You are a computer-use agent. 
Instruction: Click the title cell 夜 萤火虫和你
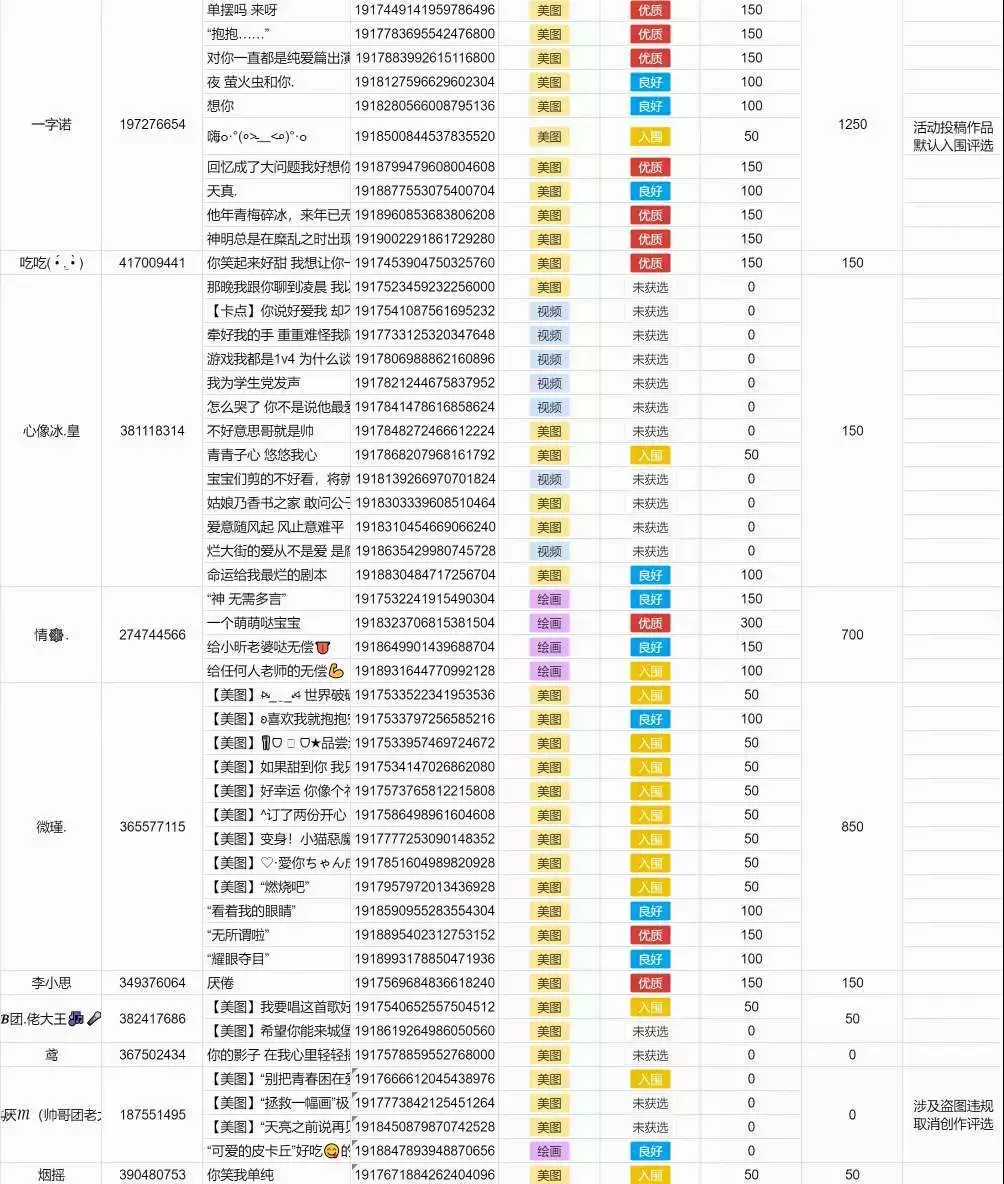[x=275, y=82]
